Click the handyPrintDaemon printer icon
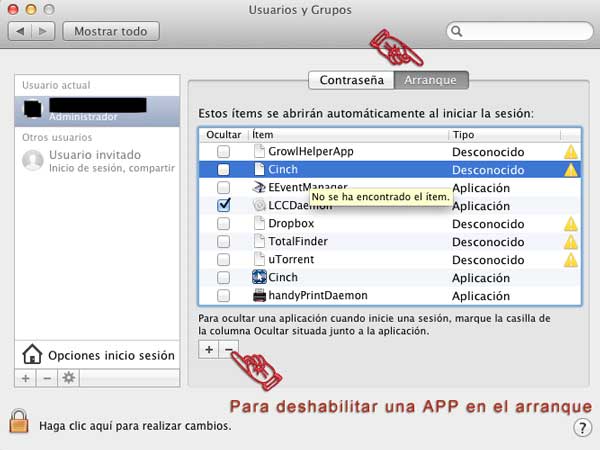 [x=259, y=295]
